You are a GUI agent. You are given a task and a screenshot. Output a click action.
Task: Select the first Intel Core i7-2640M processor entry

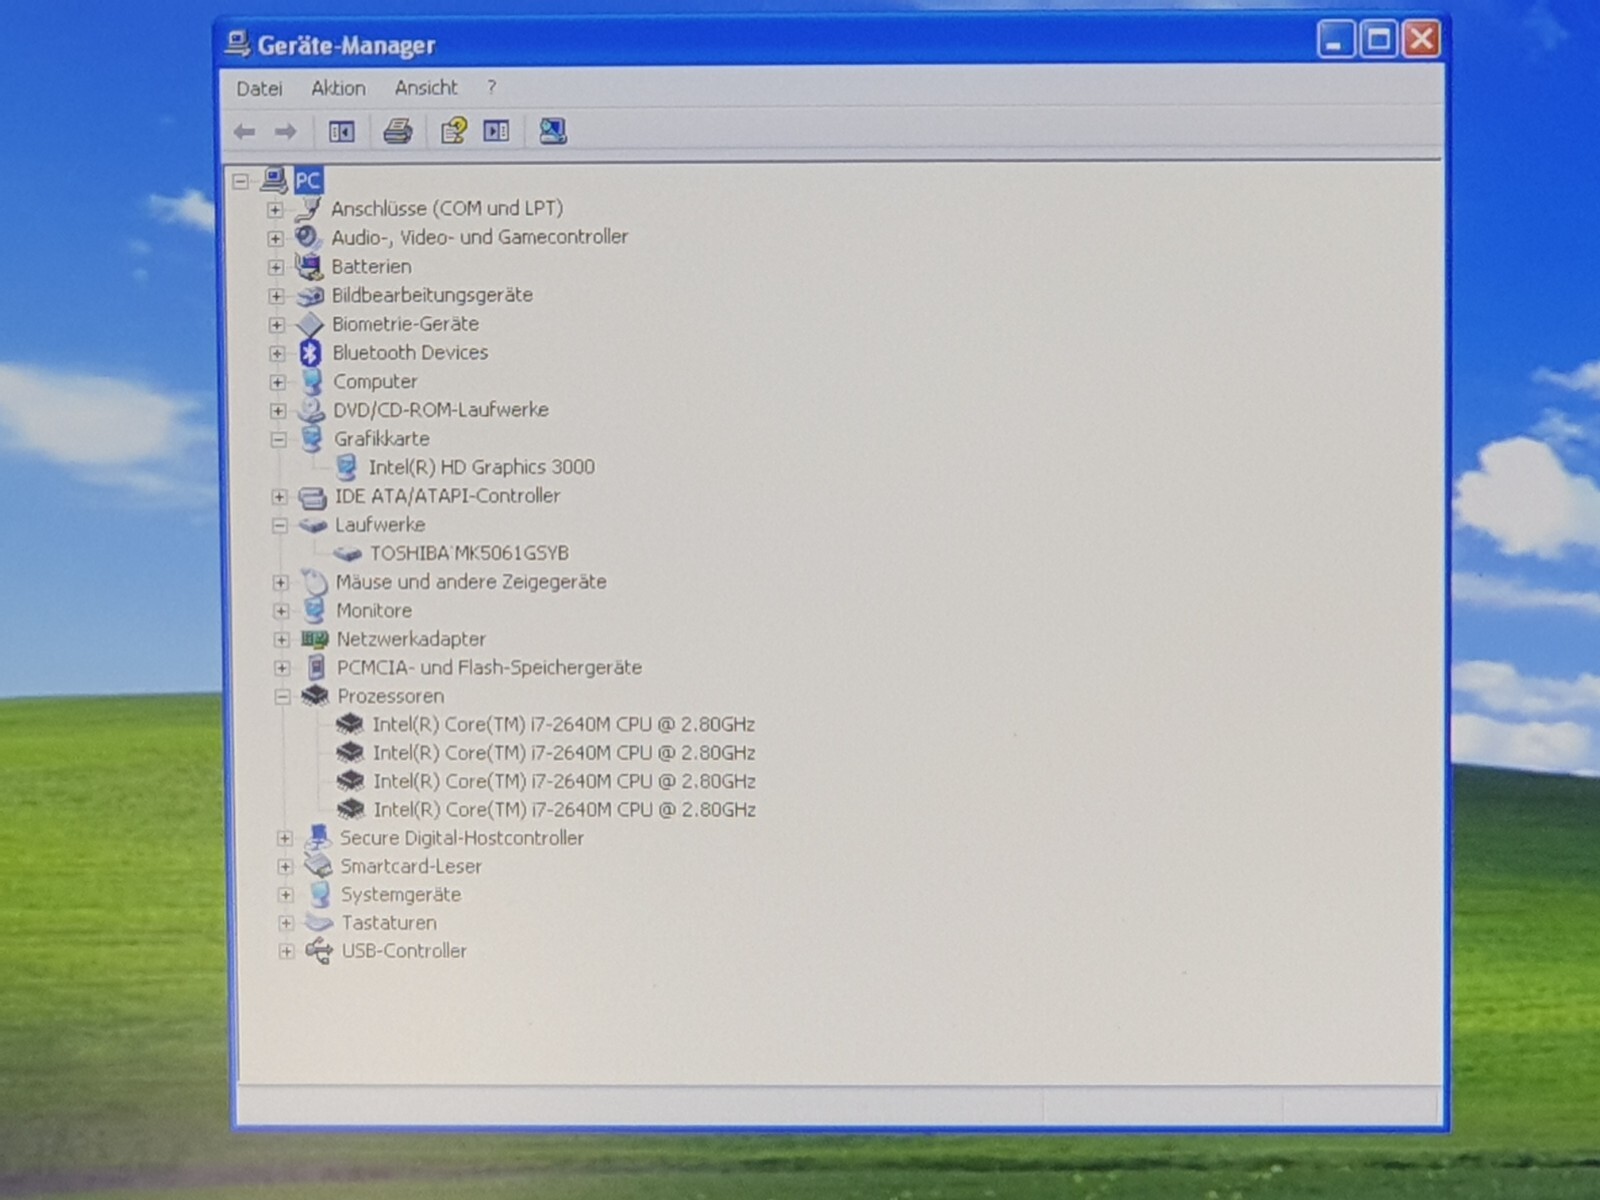click(563, 724)
